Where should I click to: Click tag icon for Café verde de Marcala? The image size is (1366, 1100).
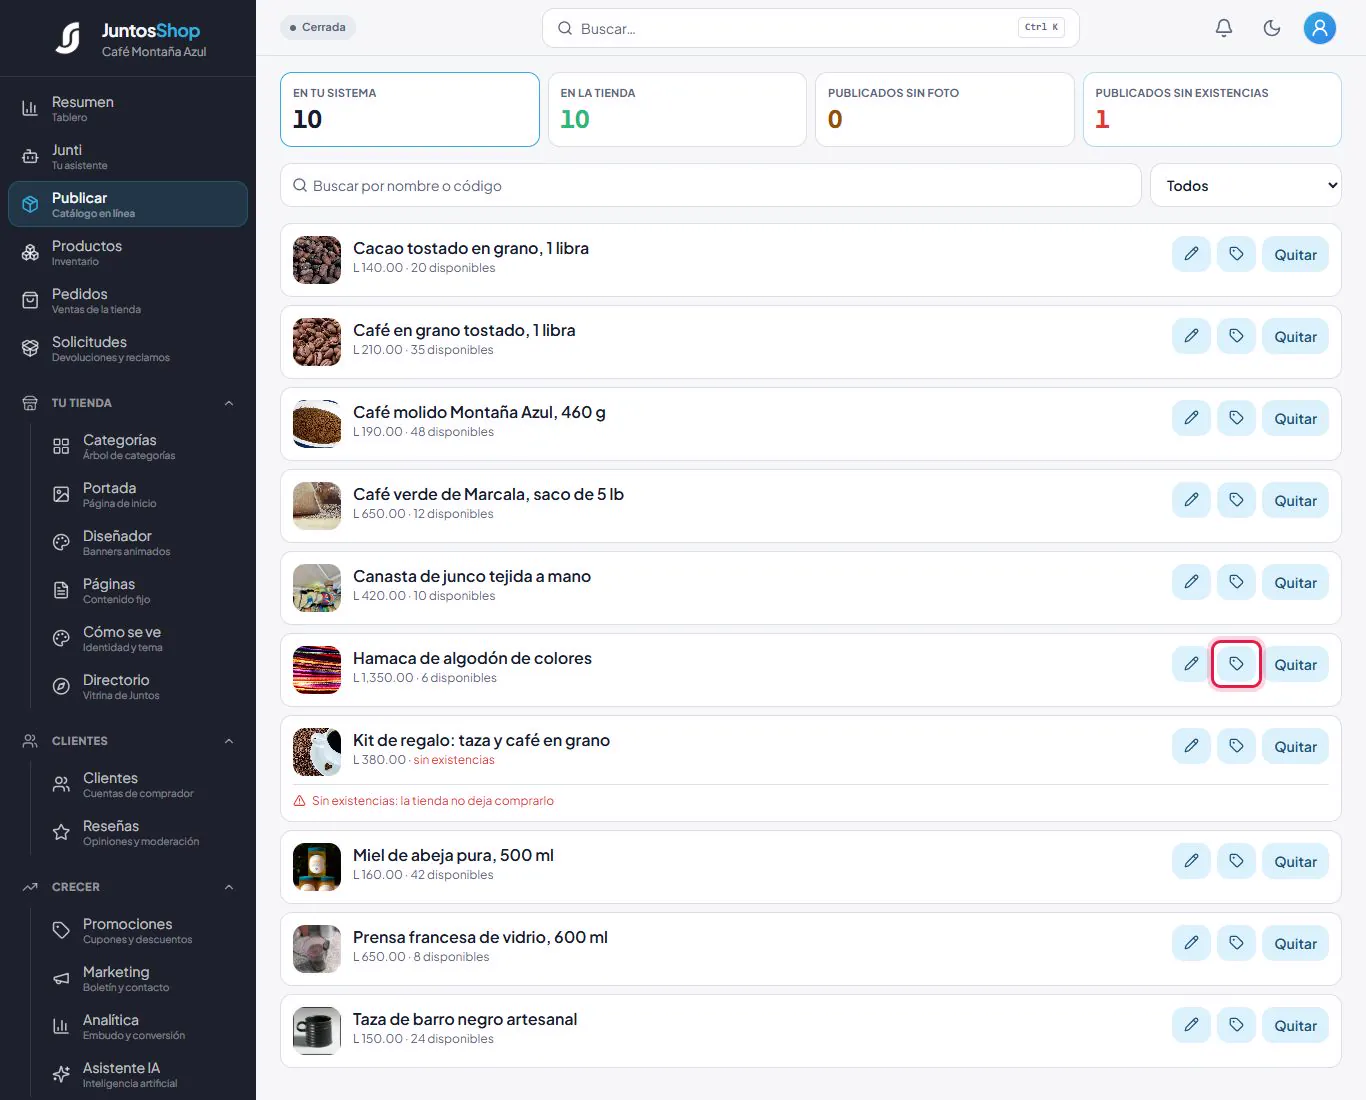[x=1236, y=500]
